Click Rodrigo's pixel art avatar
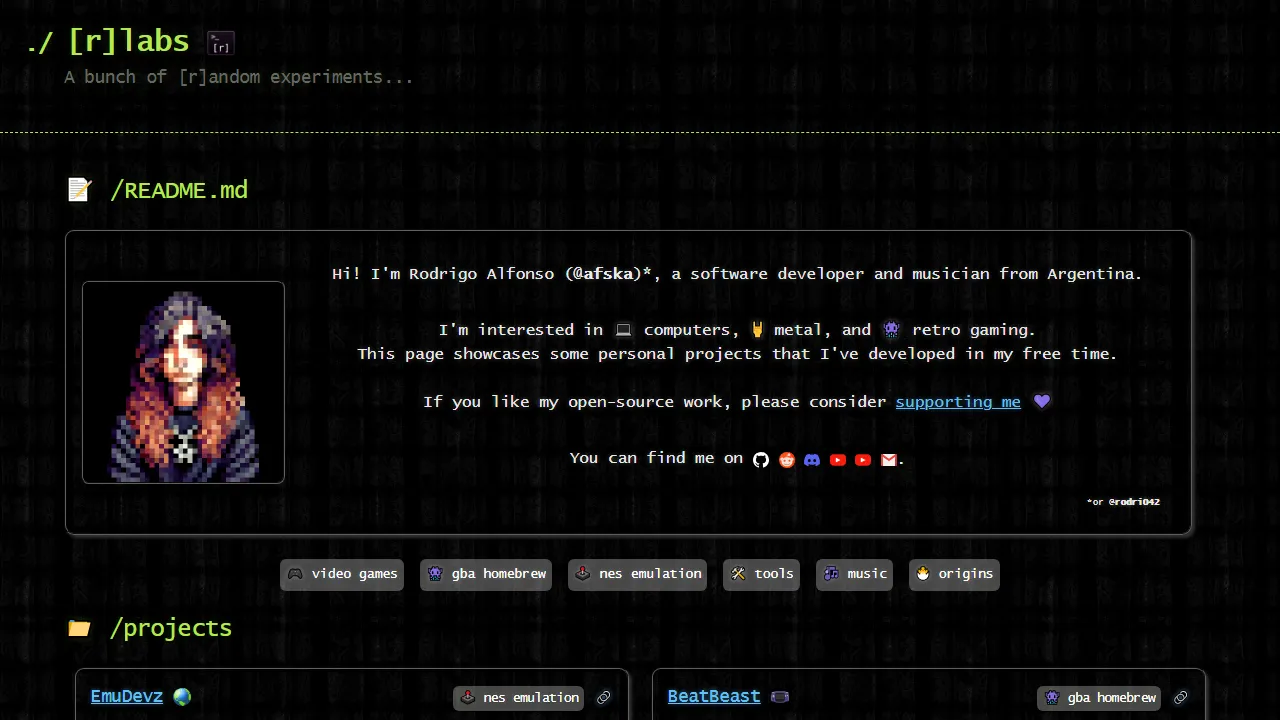The image size is (1280, 720). [x=183, y=382]
